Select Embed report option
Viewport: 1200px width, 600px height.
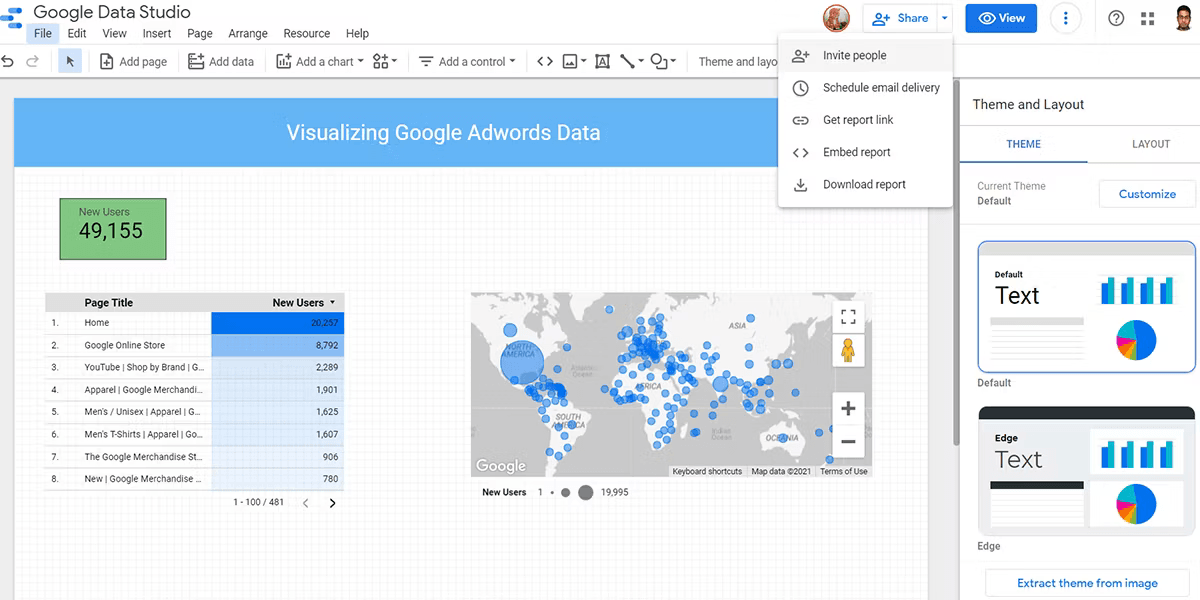(x=865, y=152)
